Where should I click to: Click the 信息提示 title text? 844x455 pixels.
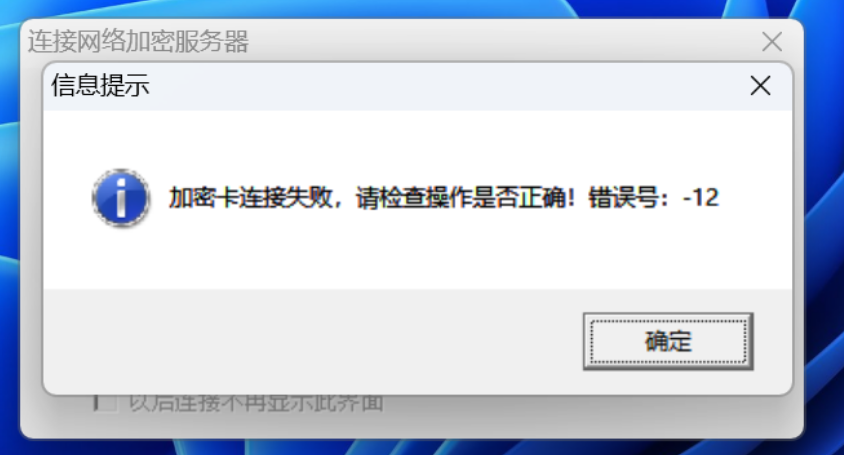(x=100, y=86)
